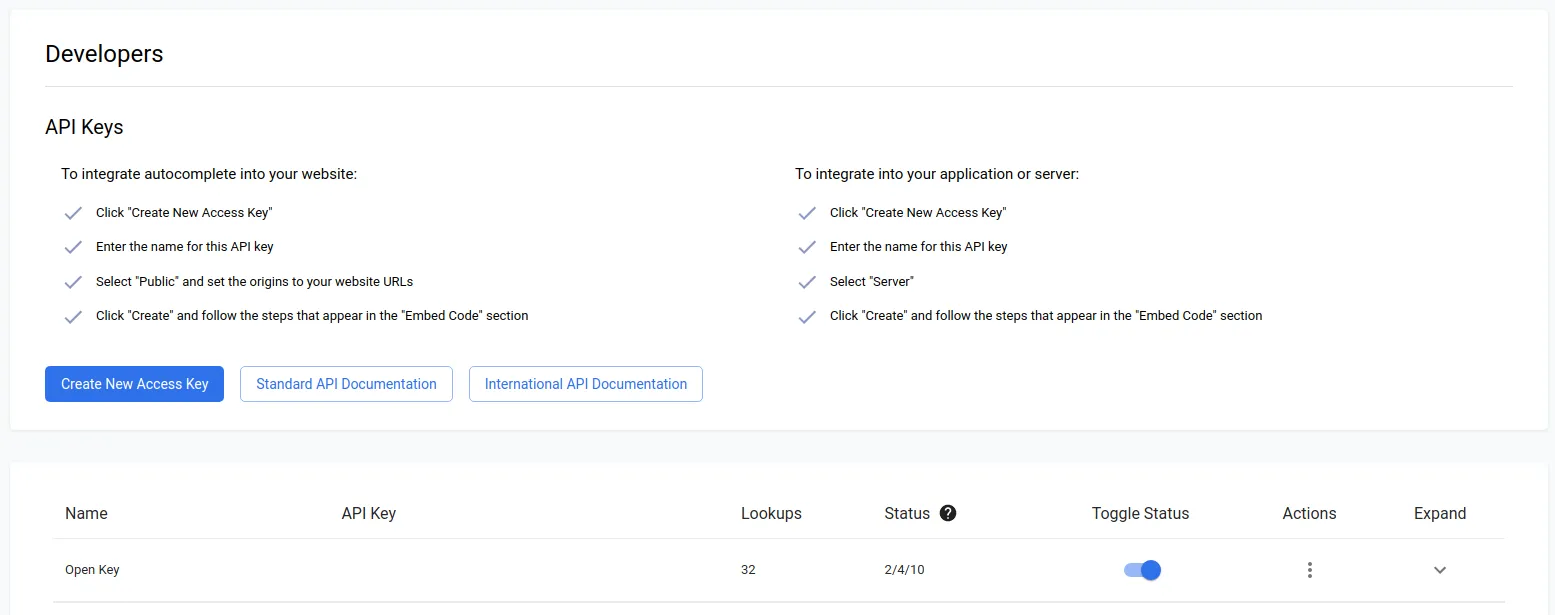Open the International API Documentation
The height and width of the screenshot is (615, 1555).
pos(585,383)
